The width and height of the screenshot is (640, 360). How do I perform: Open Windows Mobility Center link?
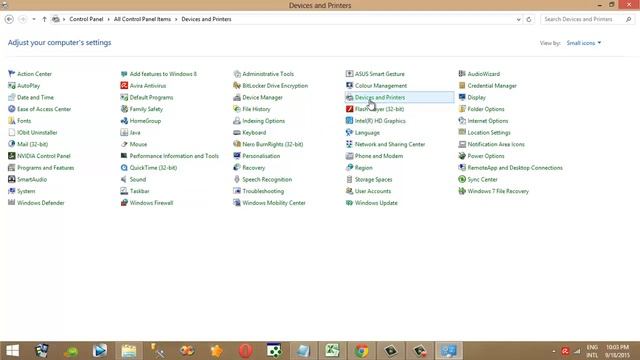pyautogui.click(x=274, y=203)
